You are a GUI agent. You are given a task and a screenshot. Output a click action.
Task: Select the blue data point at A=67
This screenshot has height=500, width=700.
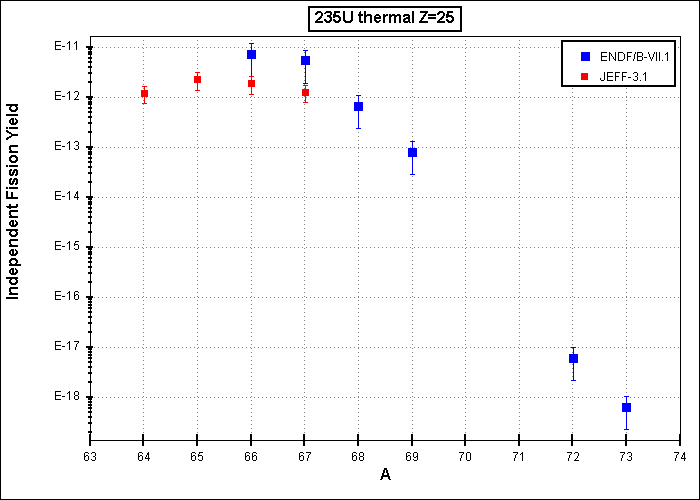click(x=305, y=60)
